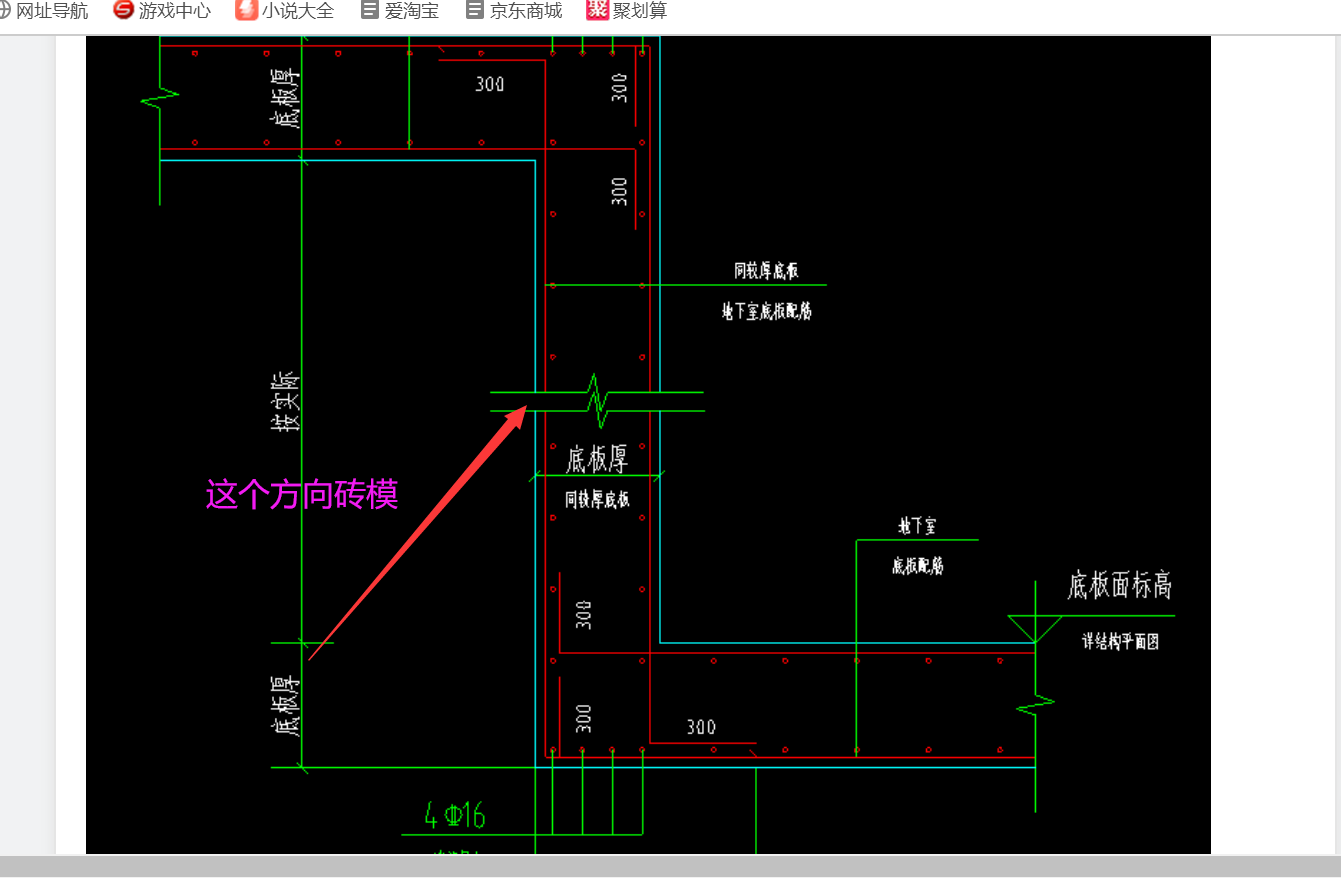Click the green 4Φ16 rebar label
The image size is (1341, 878).
pyautogui.click(x=455, y=816)
